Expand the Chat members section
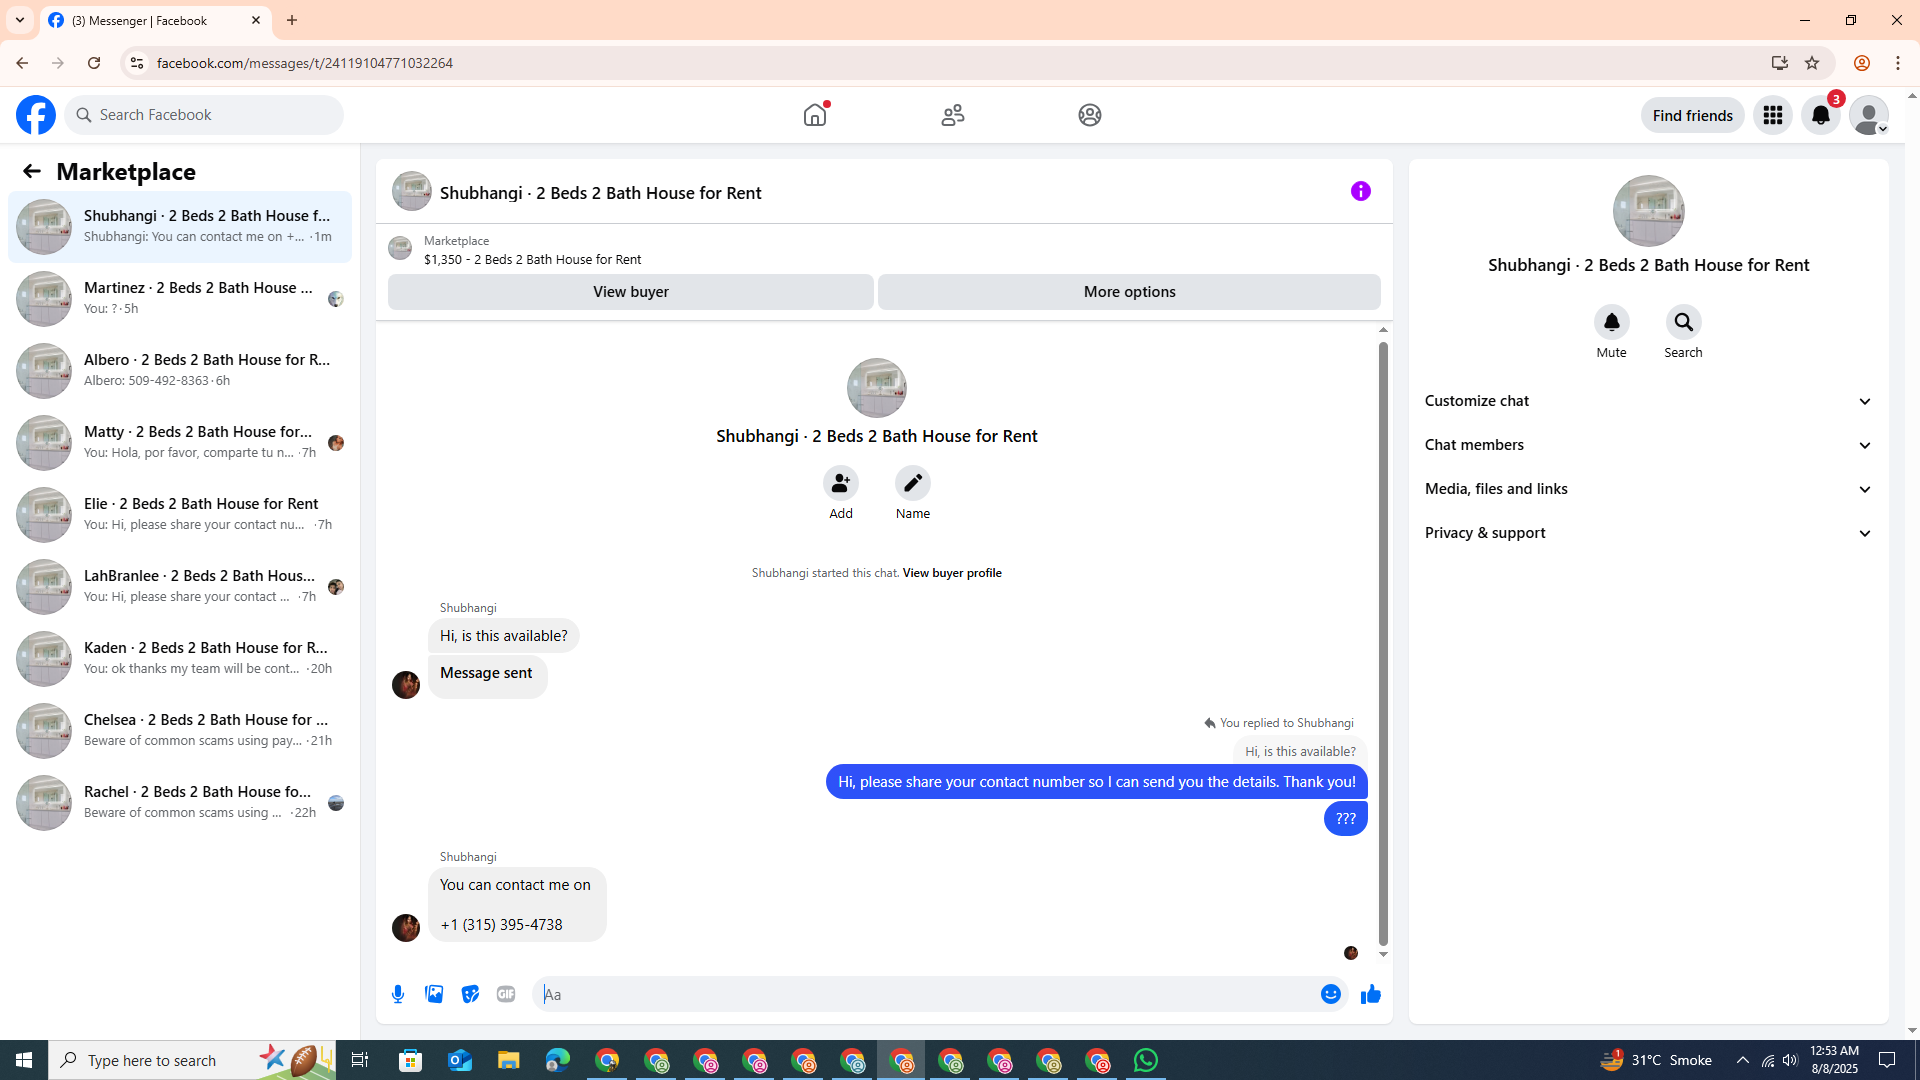Screen dimensions: 1920x1080 click(x=1648, y=445)
